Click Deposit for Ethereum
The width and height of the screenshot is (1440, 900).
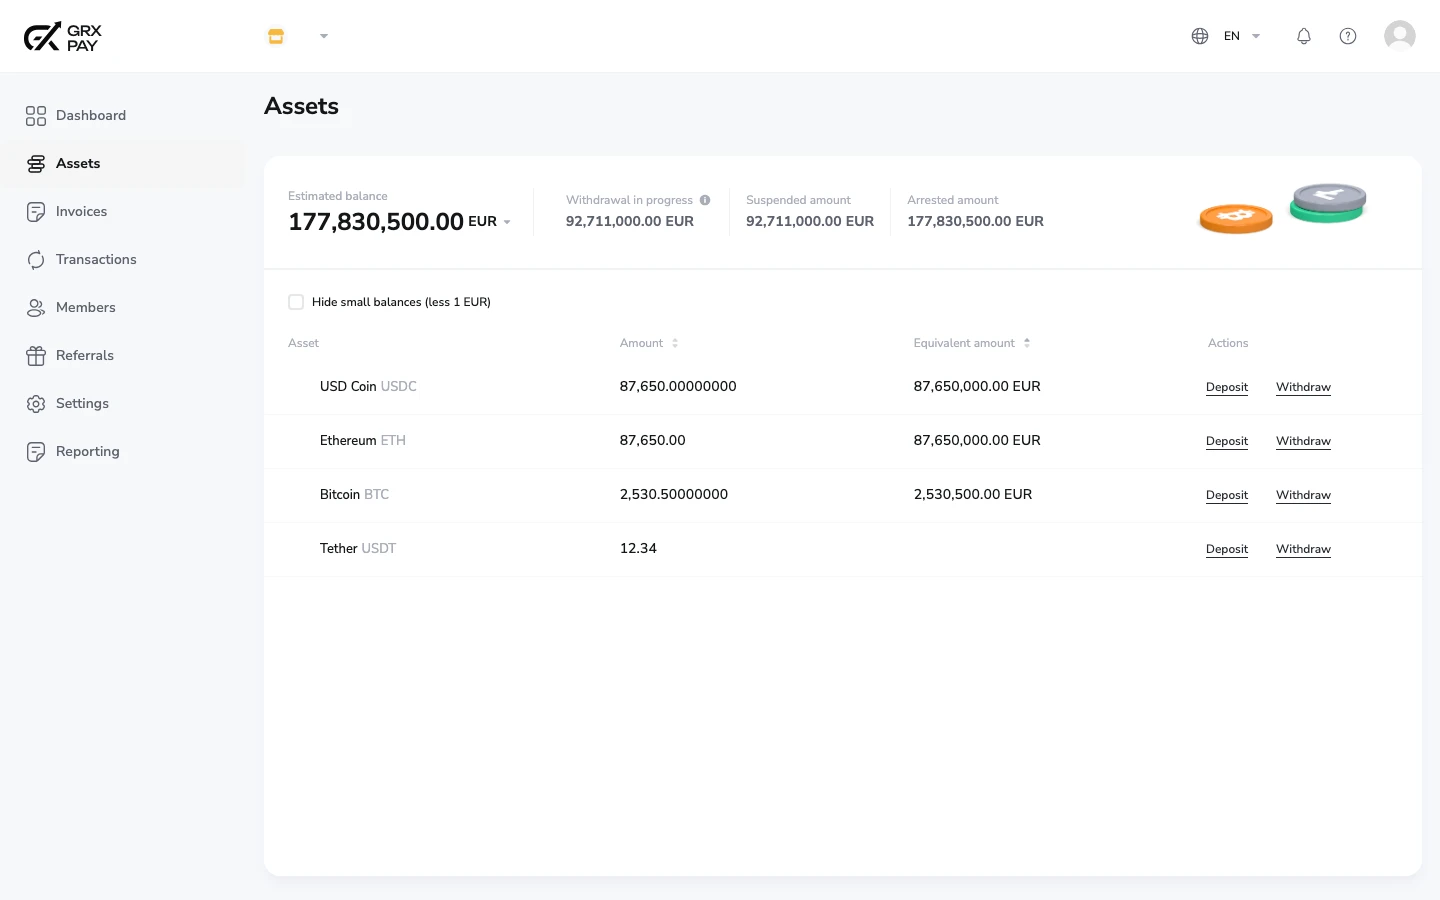1227,441
